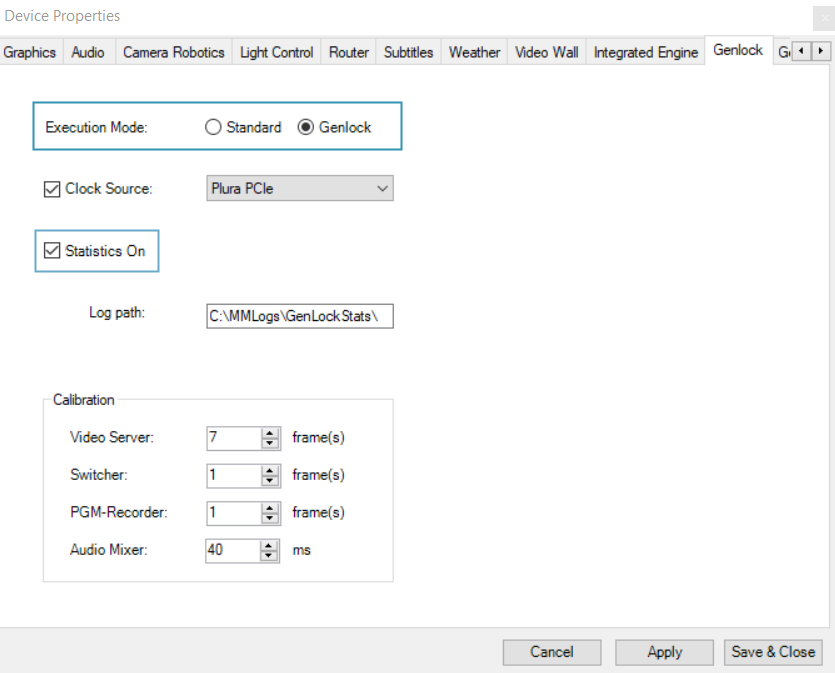The image size is (835, 673).
Task: Select Genlock execution mode
Action: (x=306, y=127)
